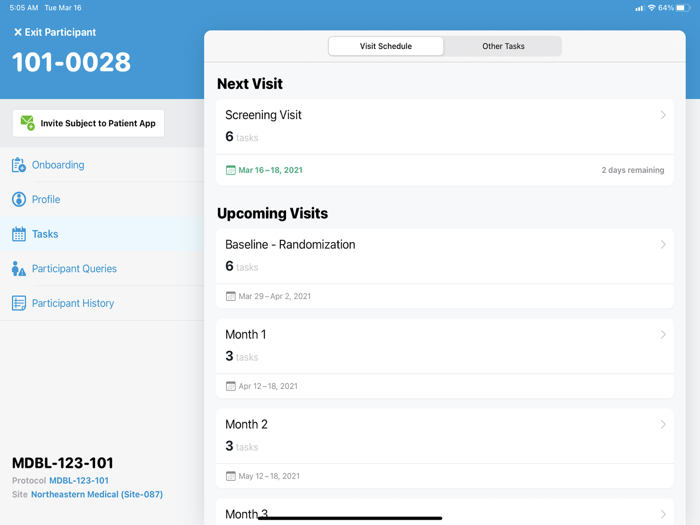Click the Participant Queries icon
This screenshot has width=700, height=525.
point(18,268)
